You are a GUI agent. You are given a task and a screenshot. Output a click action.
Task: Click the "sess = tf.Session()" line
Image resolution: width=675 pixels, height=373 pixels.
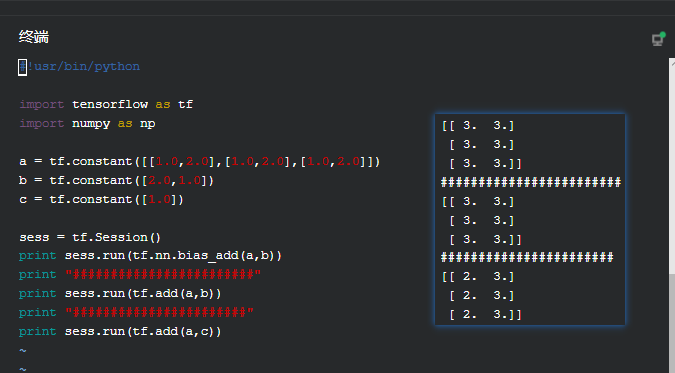tap(90, 237)
